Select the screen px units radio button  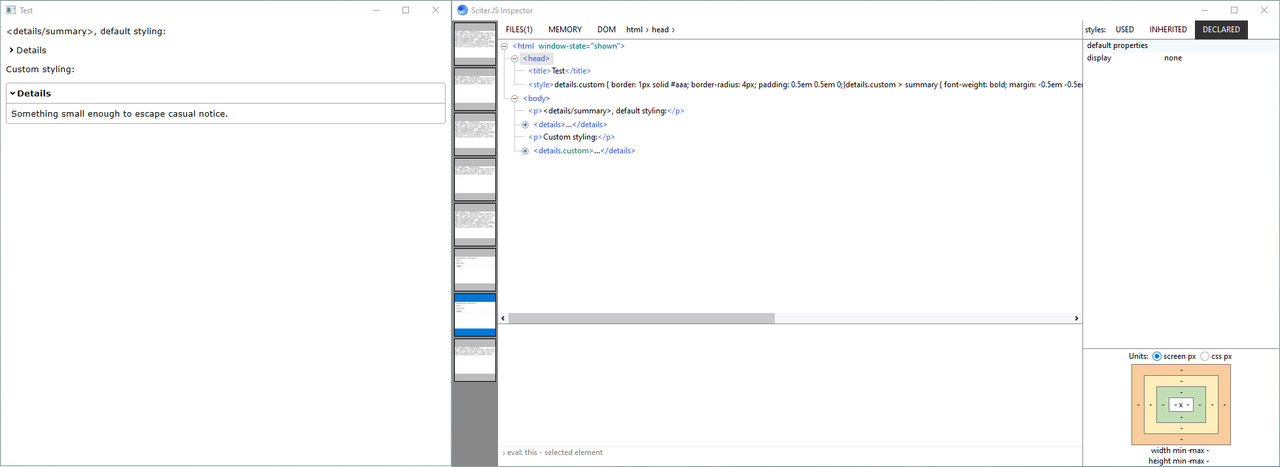1157,356
